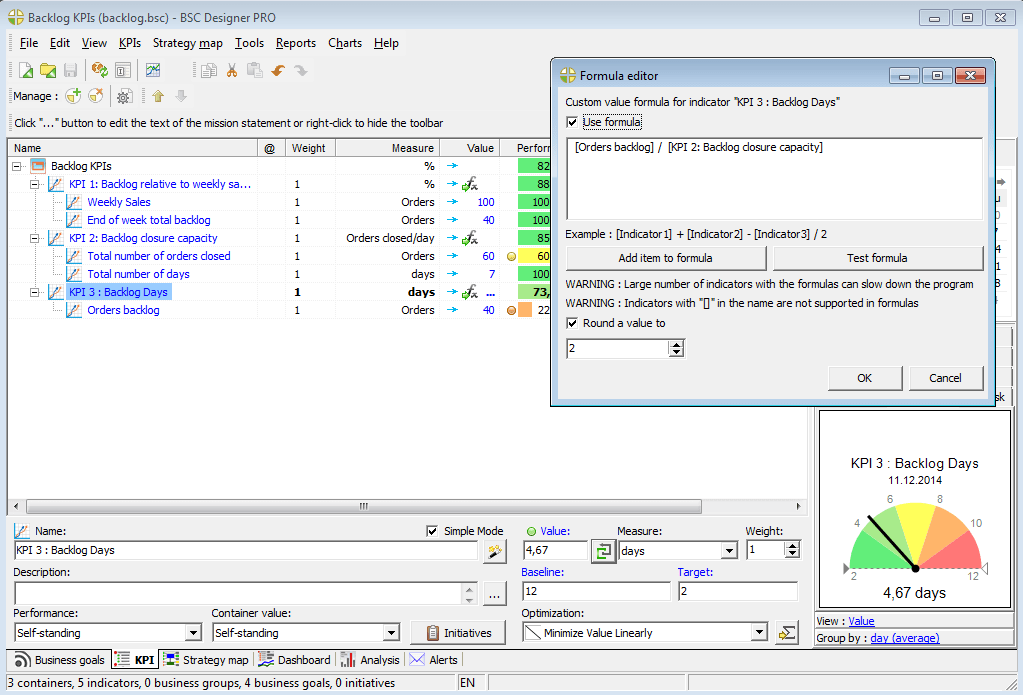The image size is (1023, 695).
Task: Click formula icon in KPI 3 row
Action: [470, 293]
